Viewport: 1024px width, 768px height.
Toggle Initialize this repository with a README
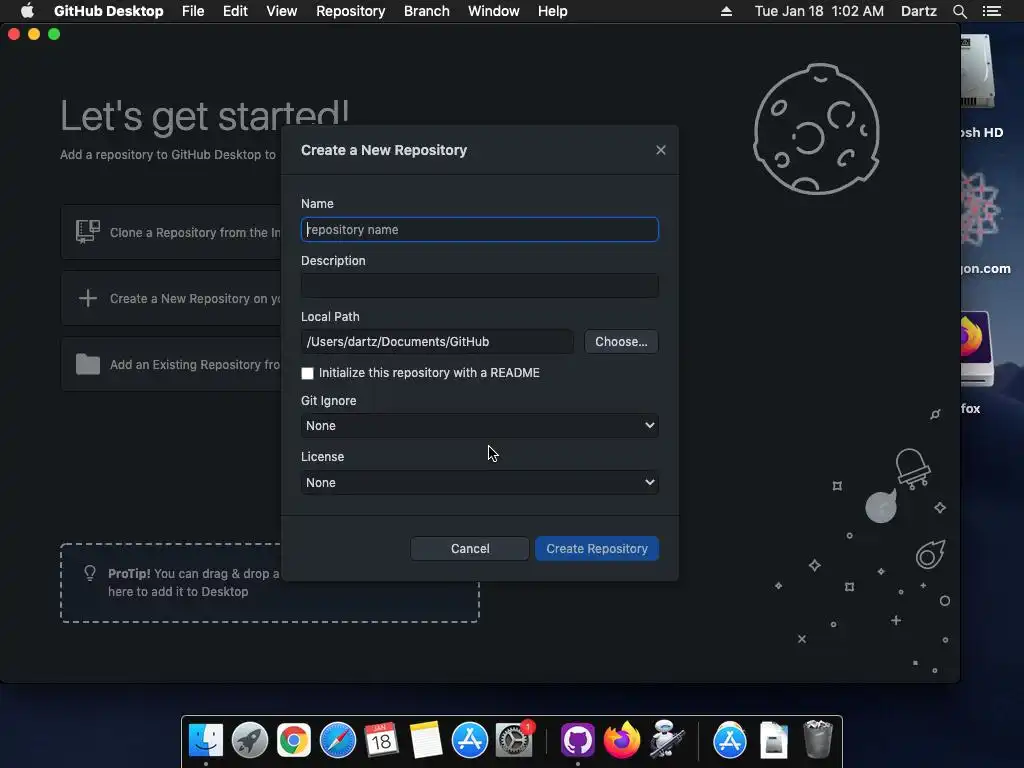click(x=307, y=373)
